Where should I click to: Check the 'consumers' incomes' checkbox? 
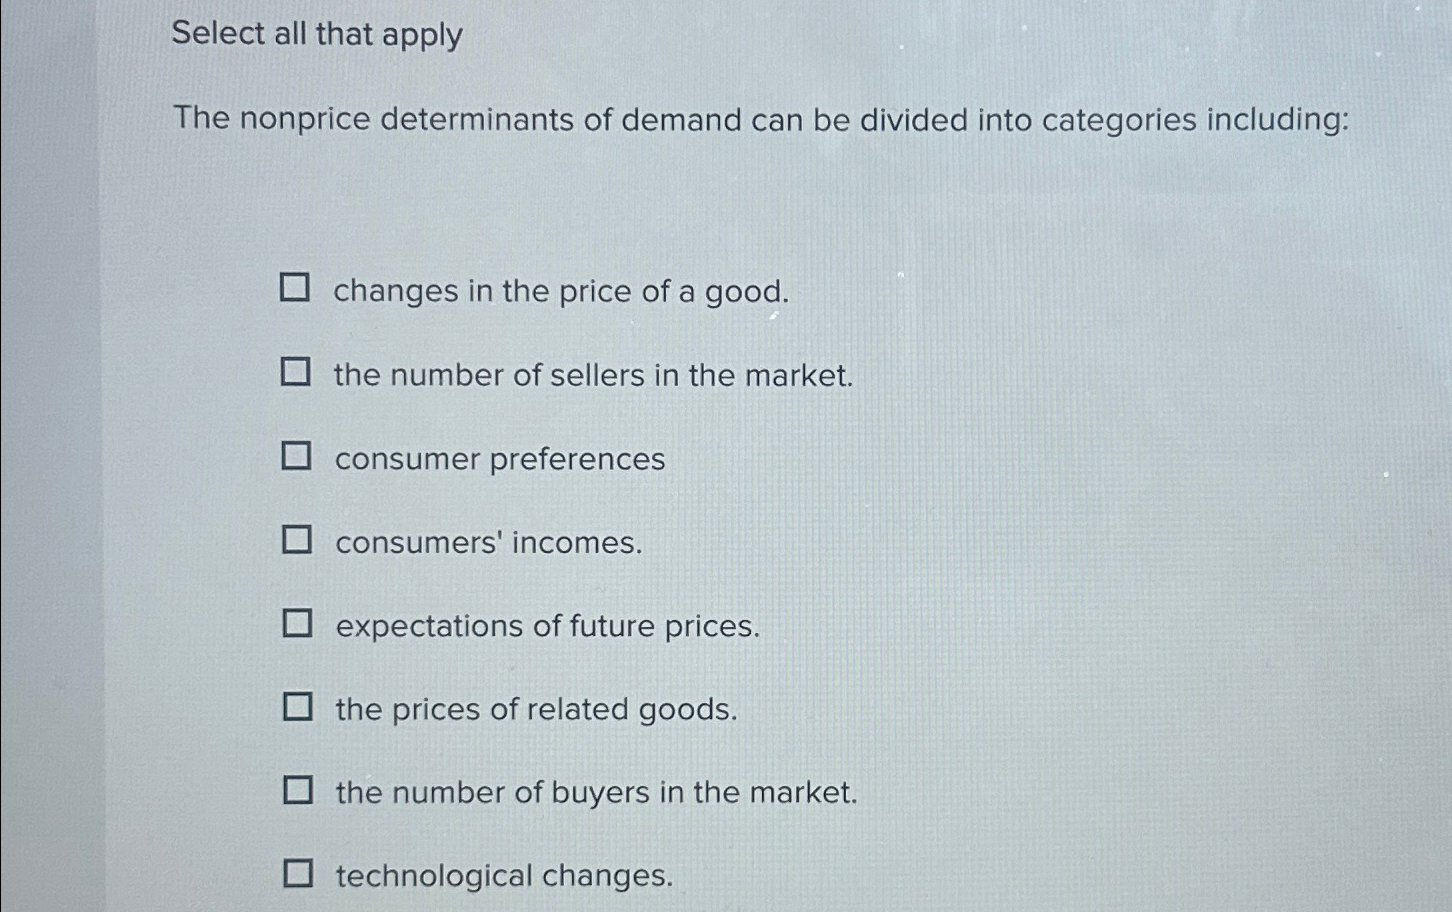click(296, 541)
